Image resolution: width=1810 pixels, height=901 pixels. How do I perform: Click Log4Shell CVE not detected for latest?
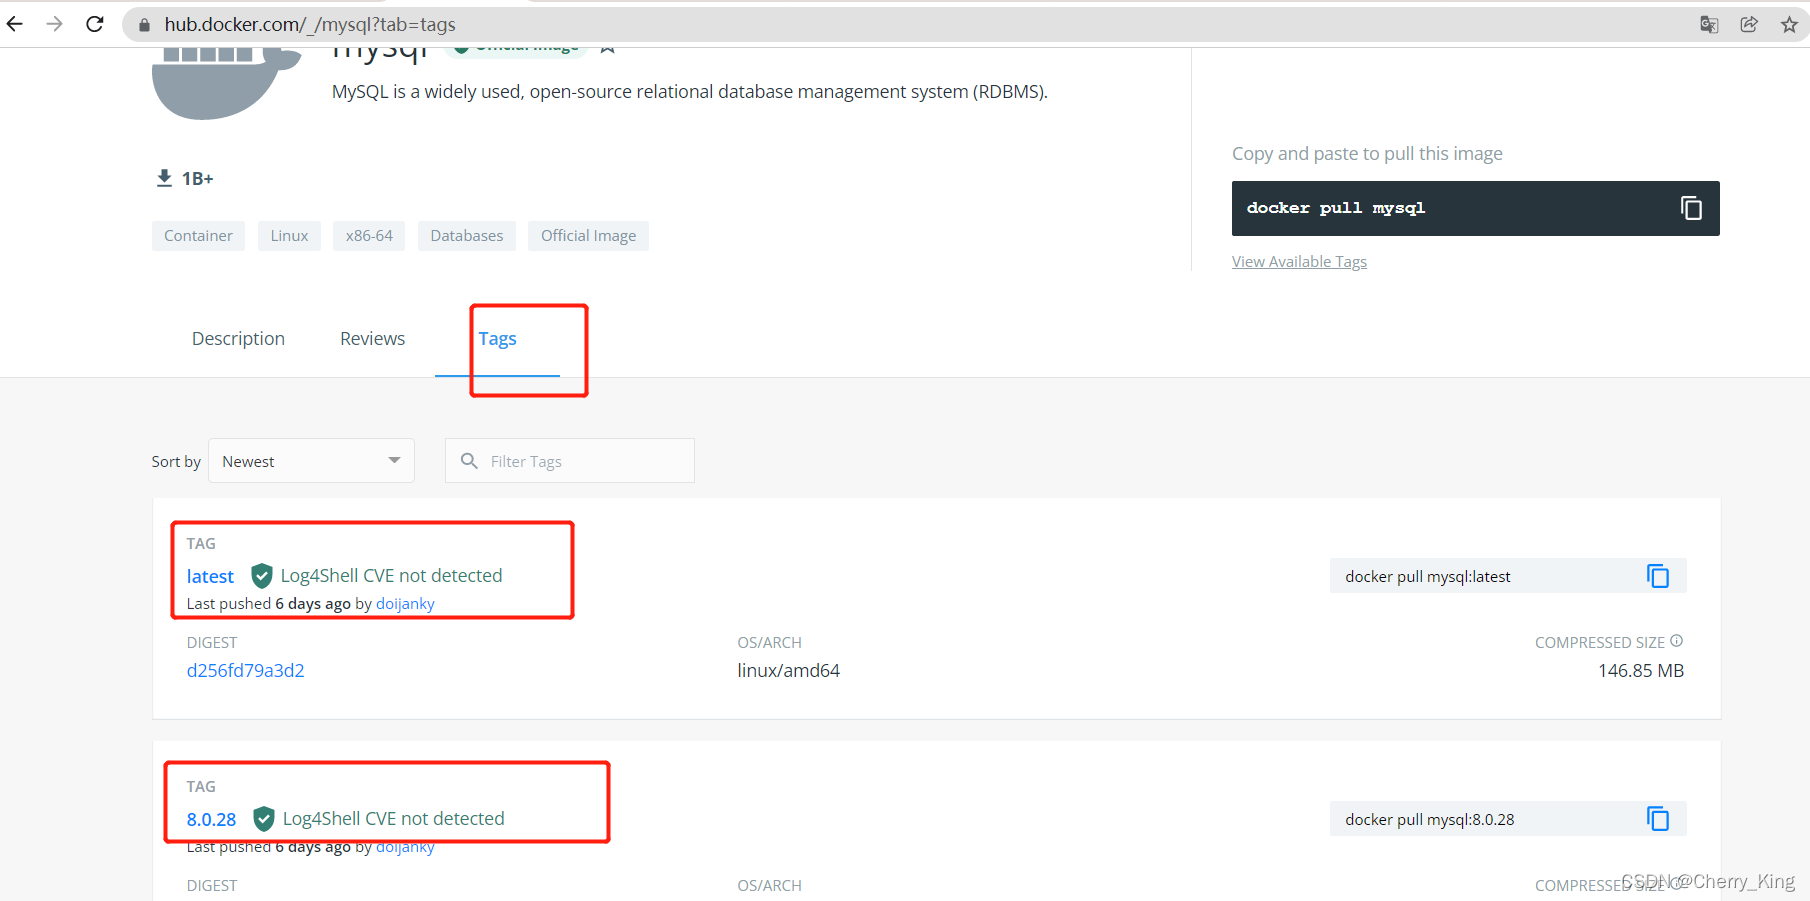pyautogui.click(x=391, y=576)
